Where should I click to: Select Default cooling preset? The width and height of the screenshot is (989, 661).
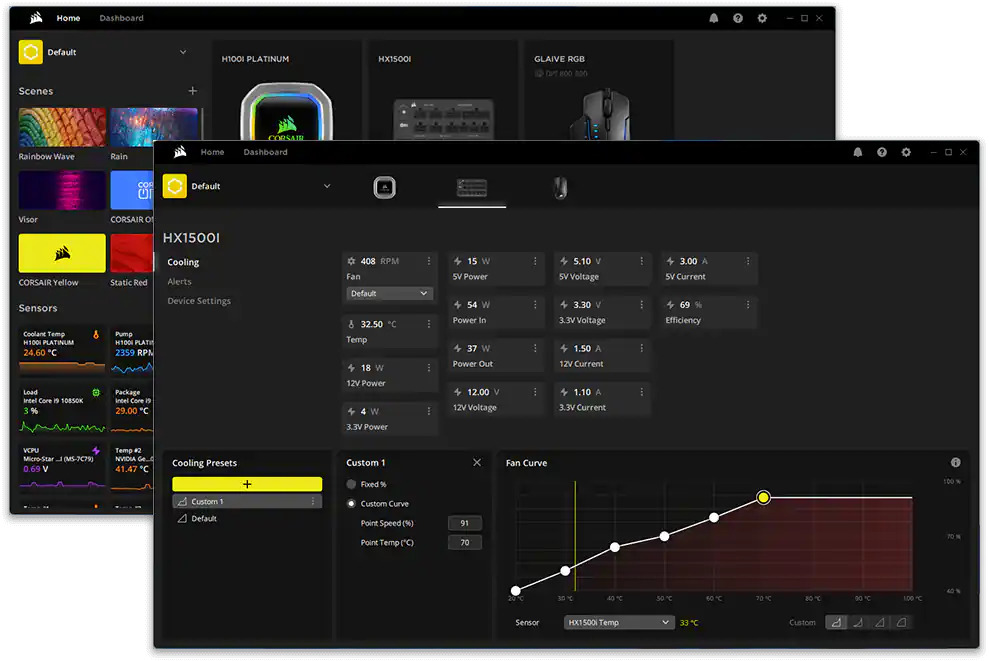pyautogui.click(x=247, y=518)
